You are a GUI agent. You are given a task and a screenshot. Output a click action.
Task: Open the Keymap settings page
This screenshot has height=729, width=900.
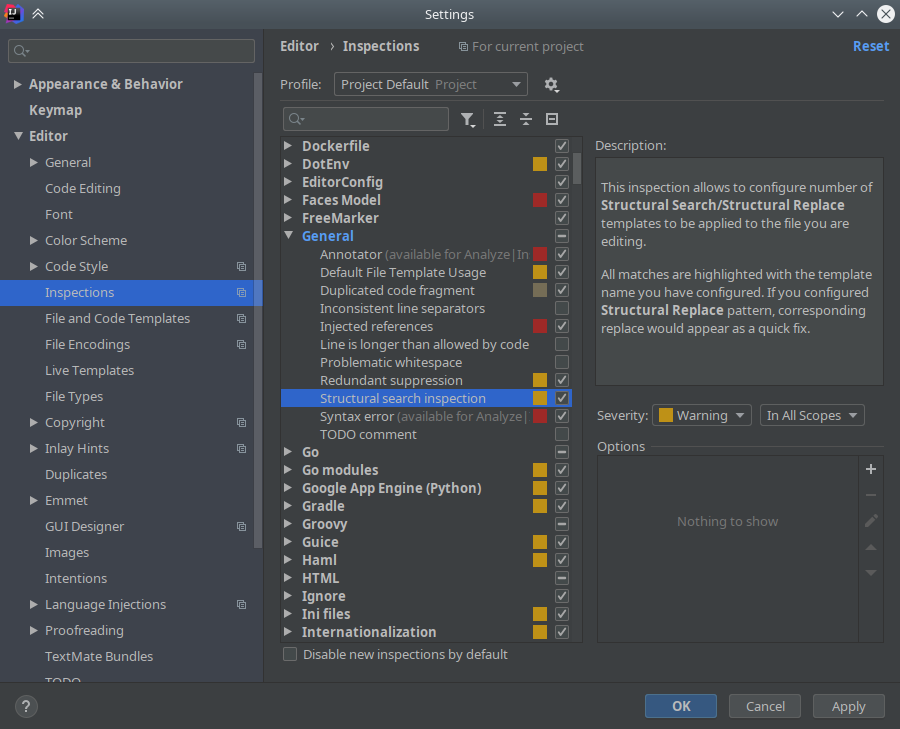(x=56, y=111)
